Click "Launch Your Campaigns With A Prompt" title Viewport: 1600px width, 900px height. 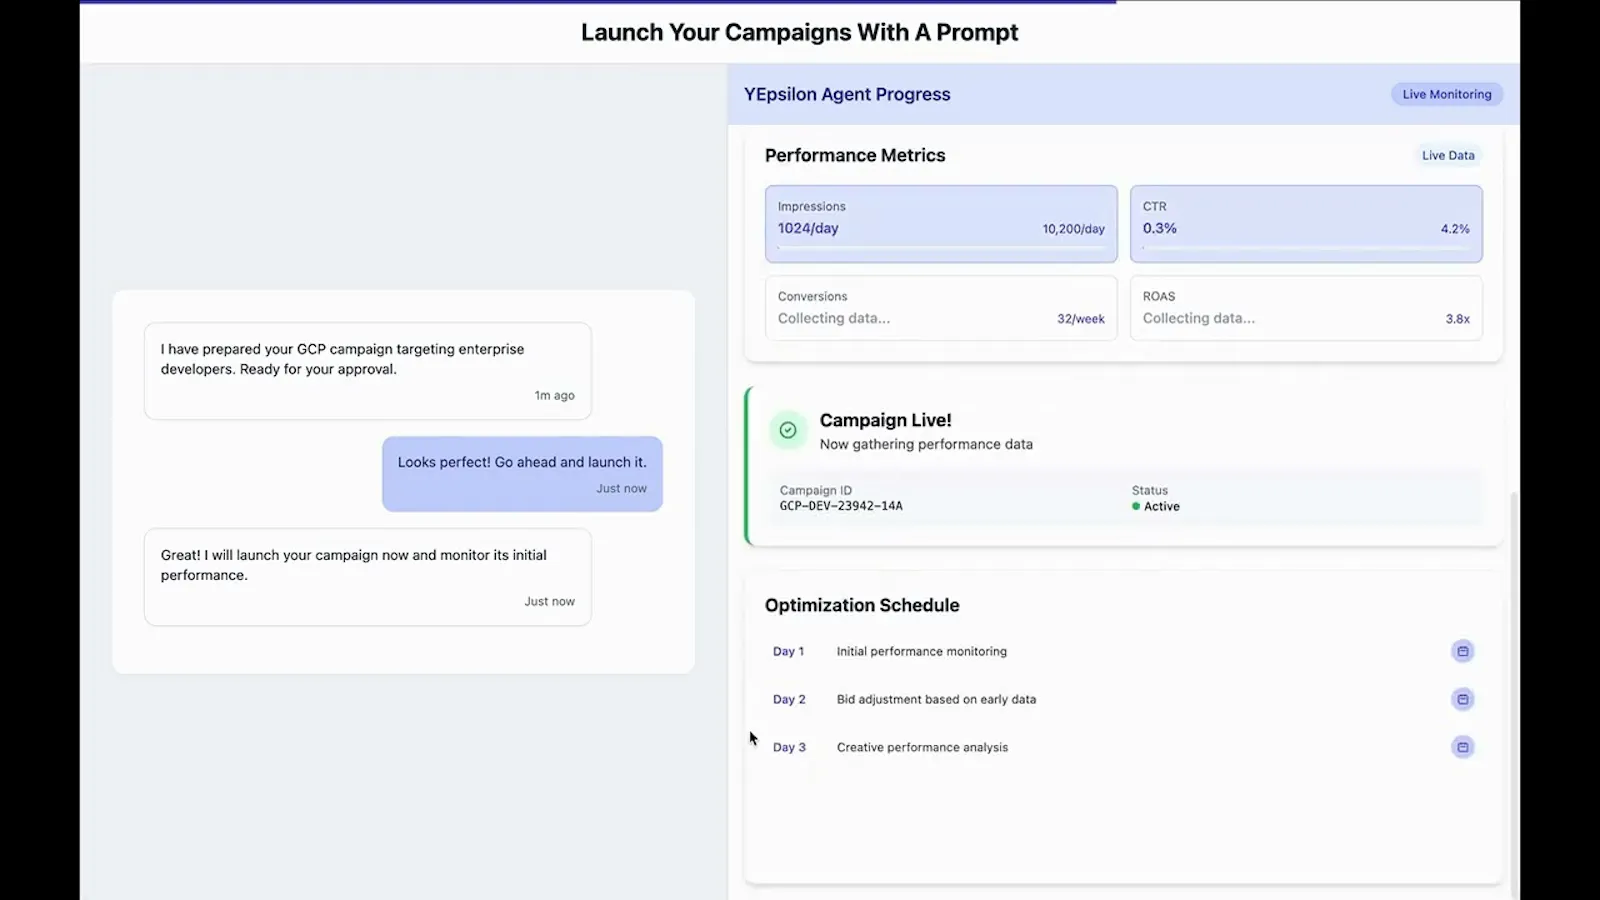coord(800,32)
